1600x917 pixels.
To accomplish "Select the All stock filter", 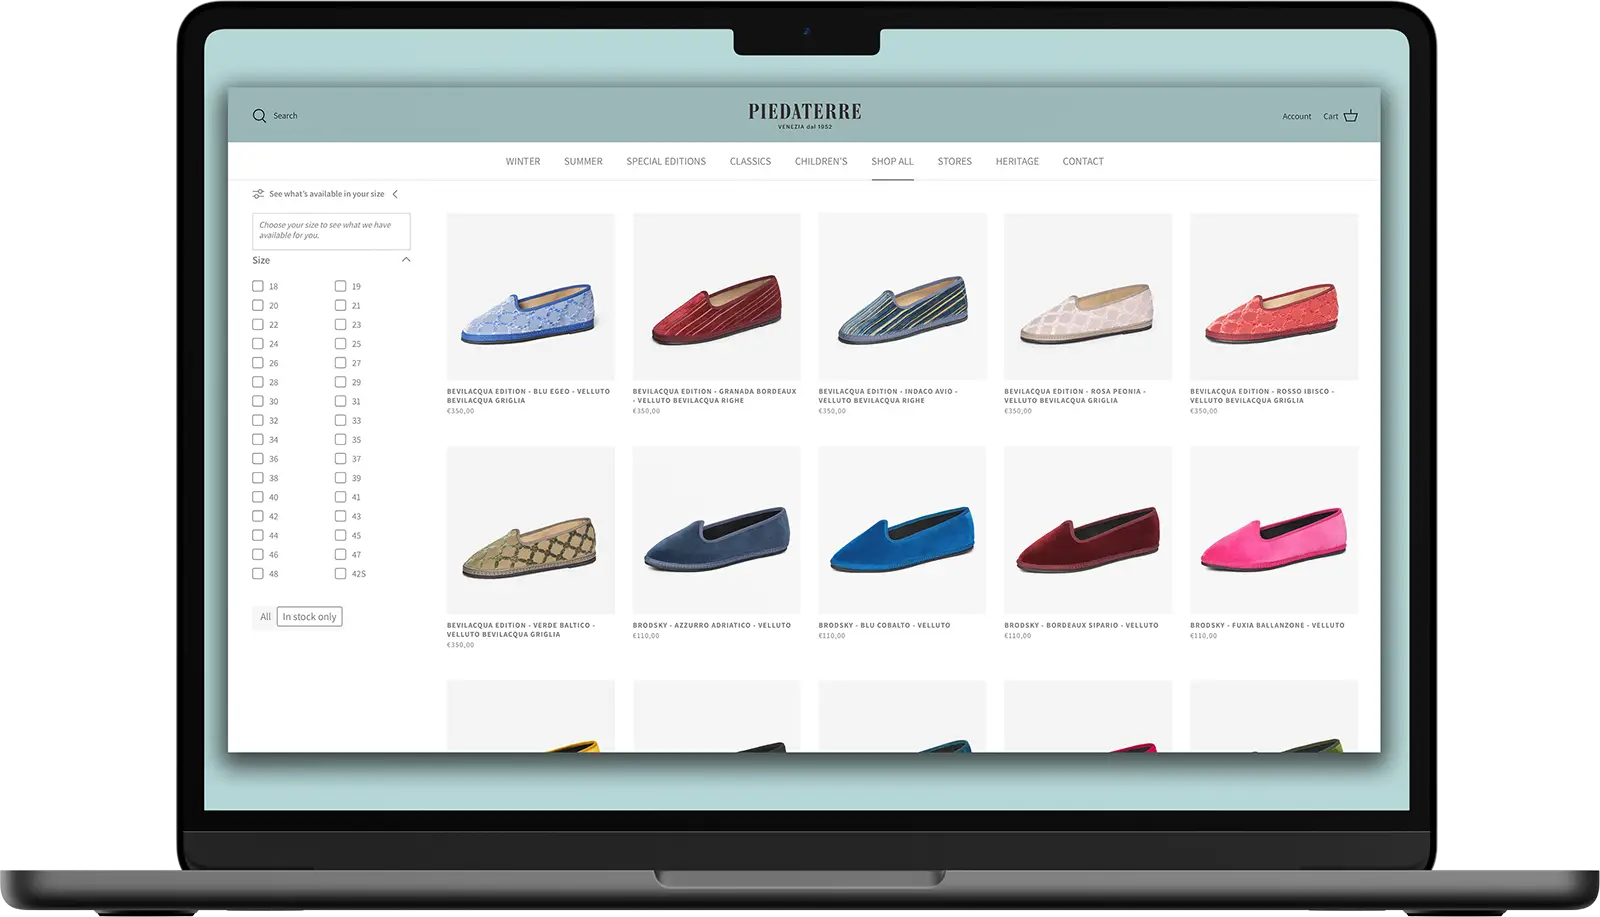I will [x=265, y=617].
